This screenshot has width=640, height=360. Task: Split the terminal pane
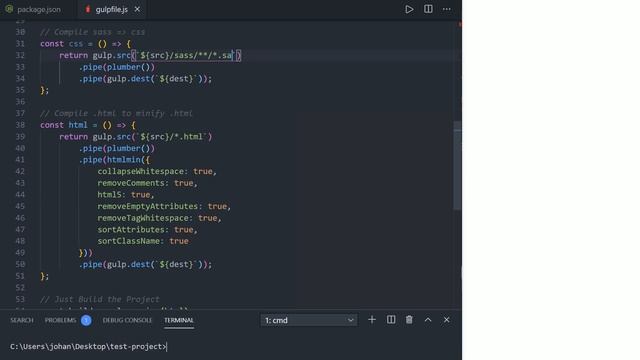(x=391, y=320)
